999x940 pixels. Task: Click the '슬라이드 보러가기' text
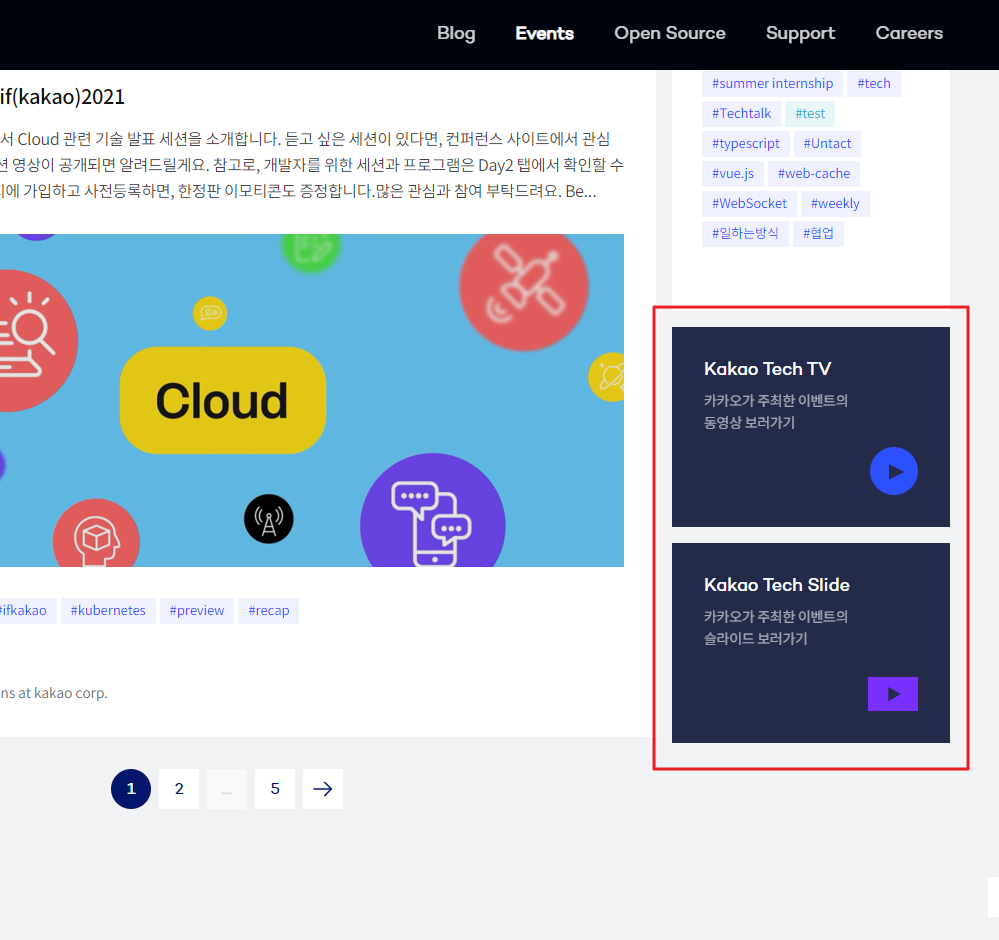(755, 639)
